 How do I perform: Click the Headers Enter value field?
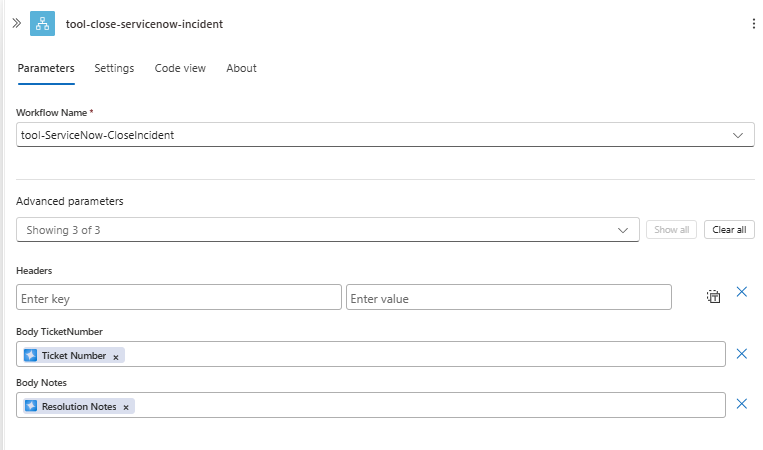pos(508,298)
